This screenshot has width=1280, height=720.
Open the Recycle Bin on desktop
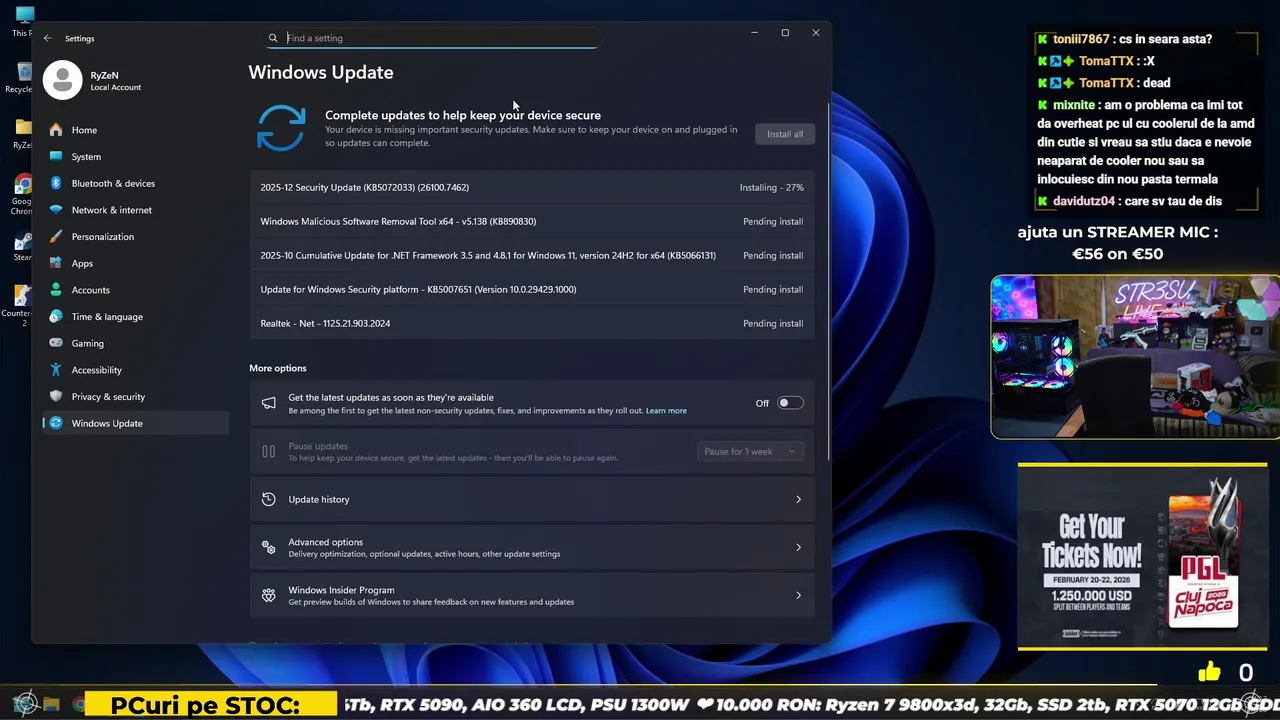(20, 78)
